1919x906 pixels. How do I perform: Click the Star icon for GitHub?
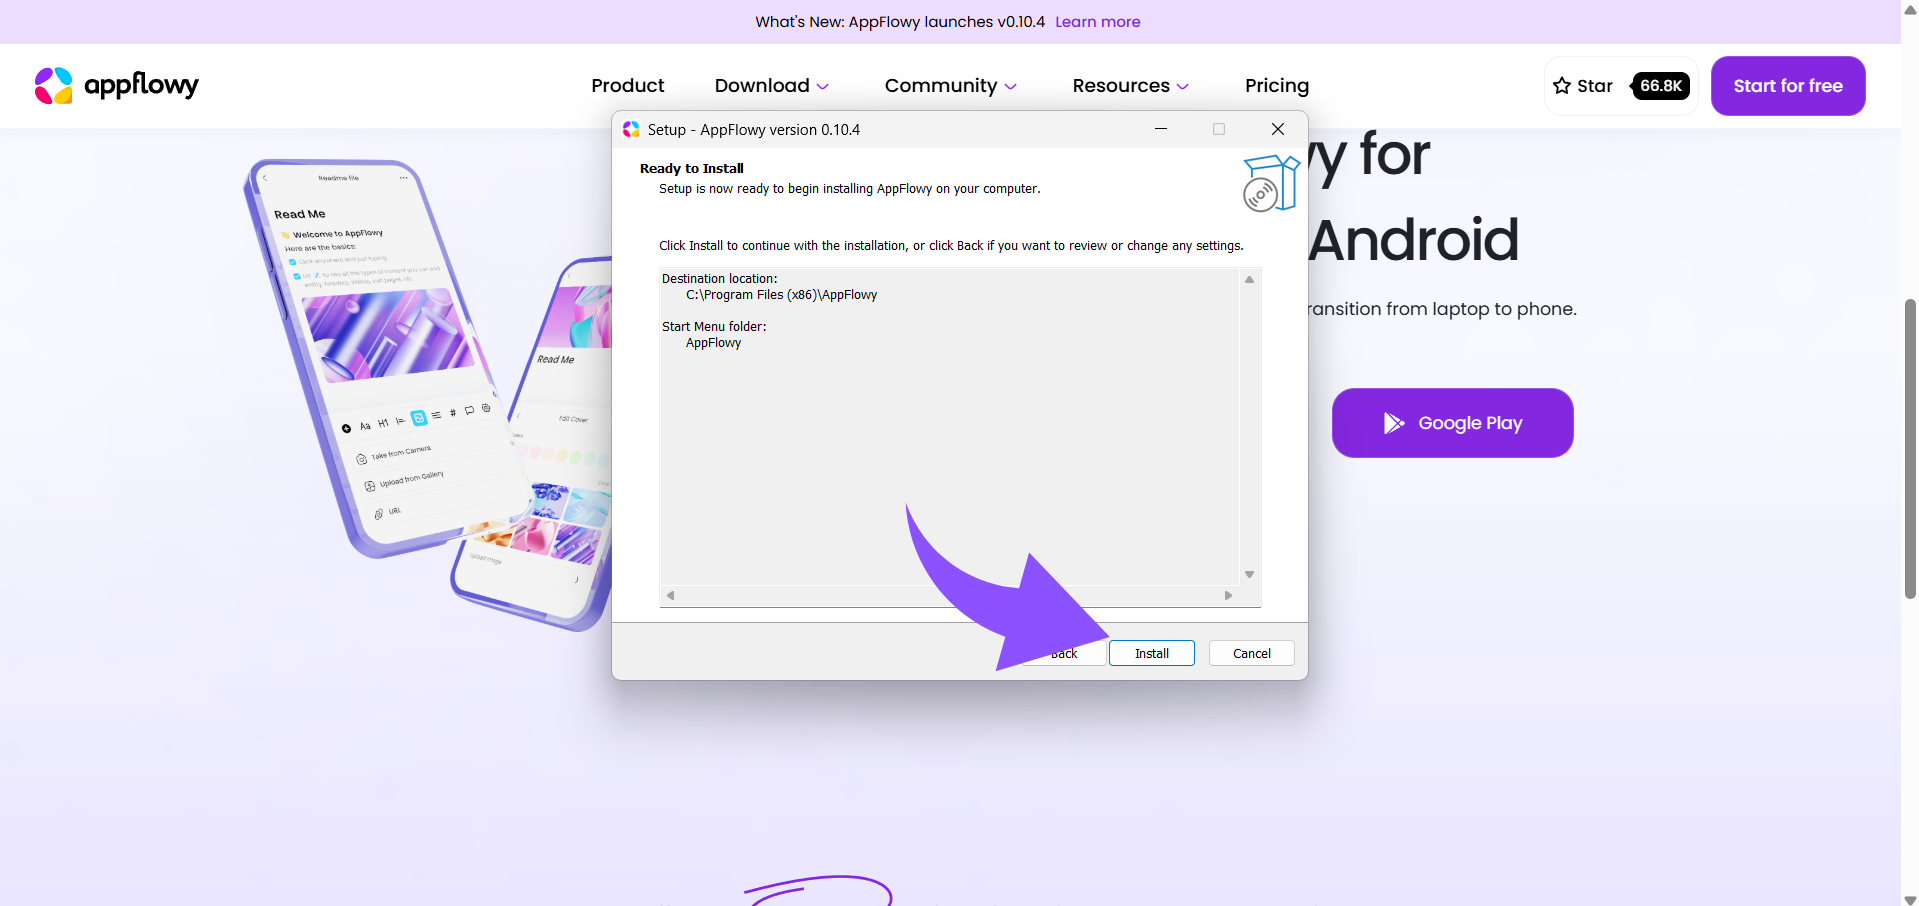point(1562,86)
